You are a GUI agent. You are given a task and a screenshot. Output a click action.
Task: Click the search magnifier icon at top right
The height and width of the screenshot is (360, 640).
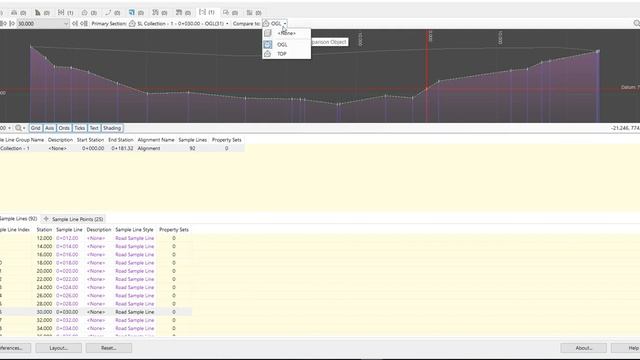(636, 24)
